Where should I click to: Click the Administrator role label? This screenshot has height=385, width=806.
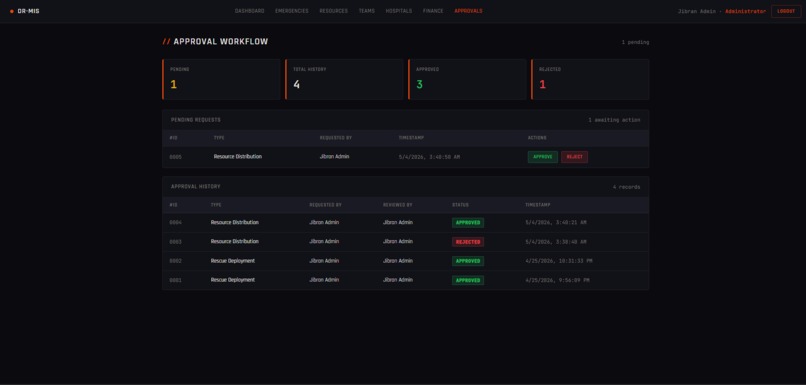pos(745,11)
